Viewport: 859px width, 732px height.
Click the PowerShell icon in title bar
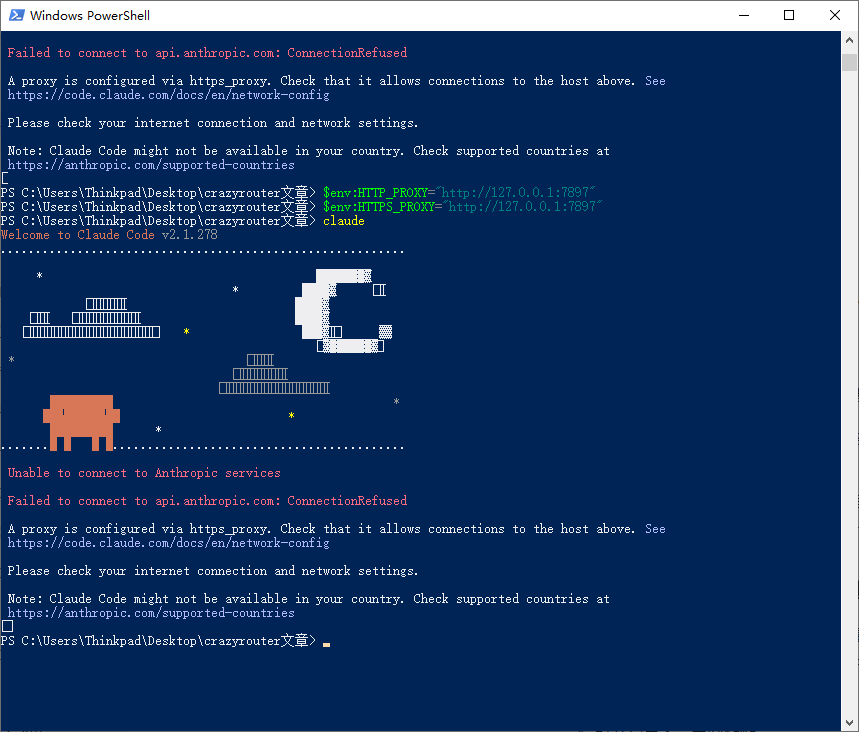tap(16, 15)
